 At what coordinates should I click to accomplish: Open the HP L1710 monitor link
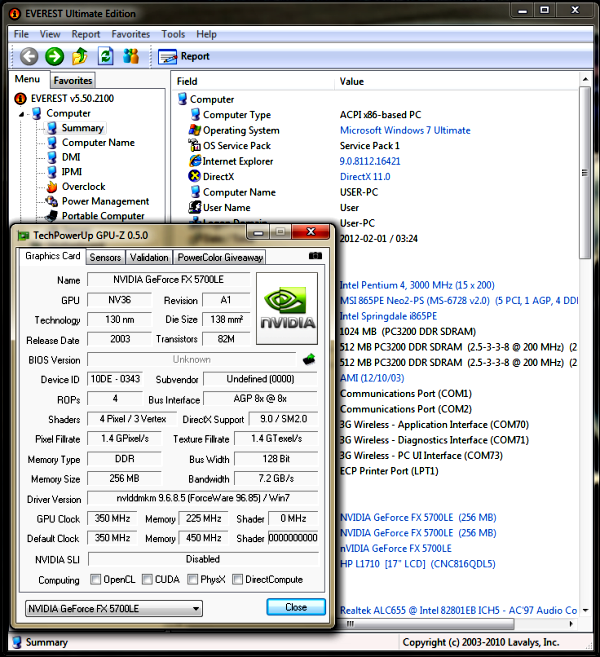(x=417, y=564)
